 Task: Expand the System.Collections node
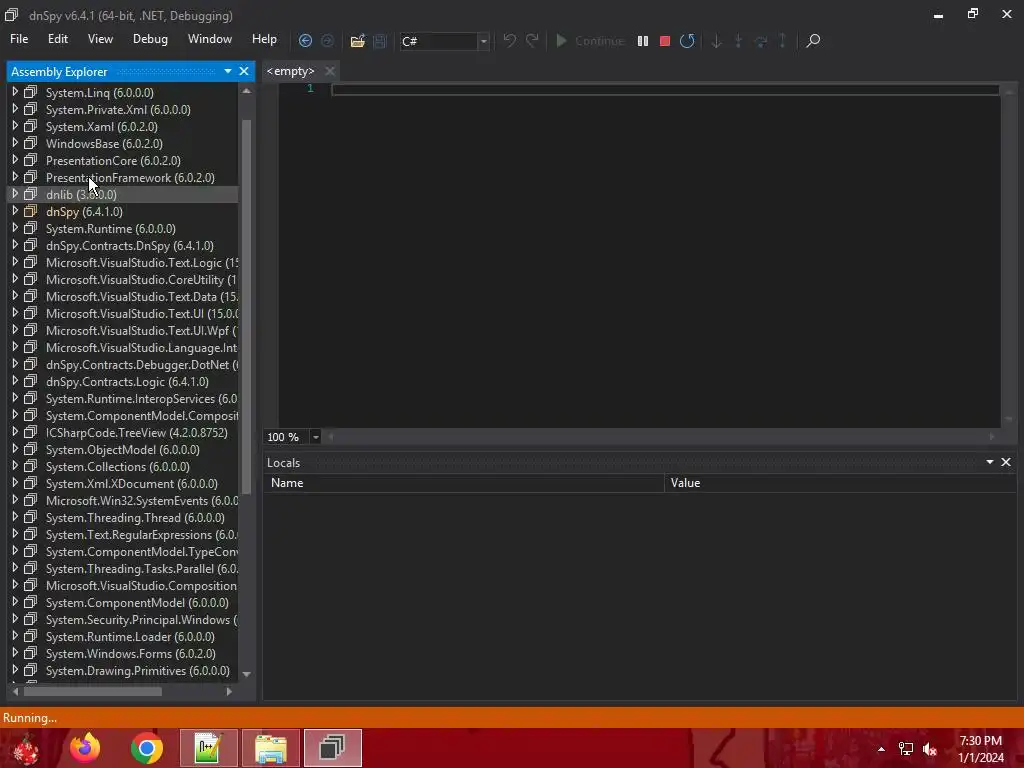point(14,466)
